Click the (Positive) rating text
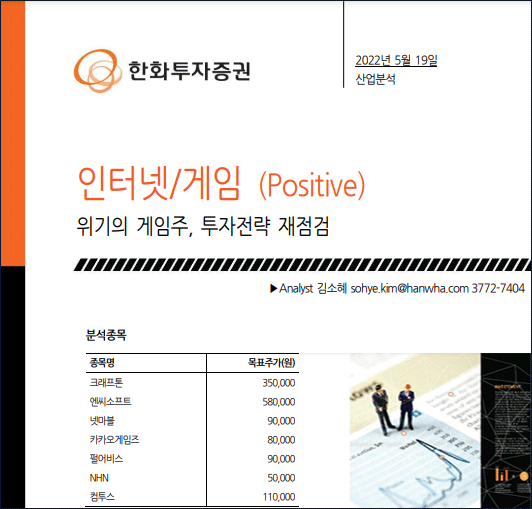 click(x=312, y=185)
